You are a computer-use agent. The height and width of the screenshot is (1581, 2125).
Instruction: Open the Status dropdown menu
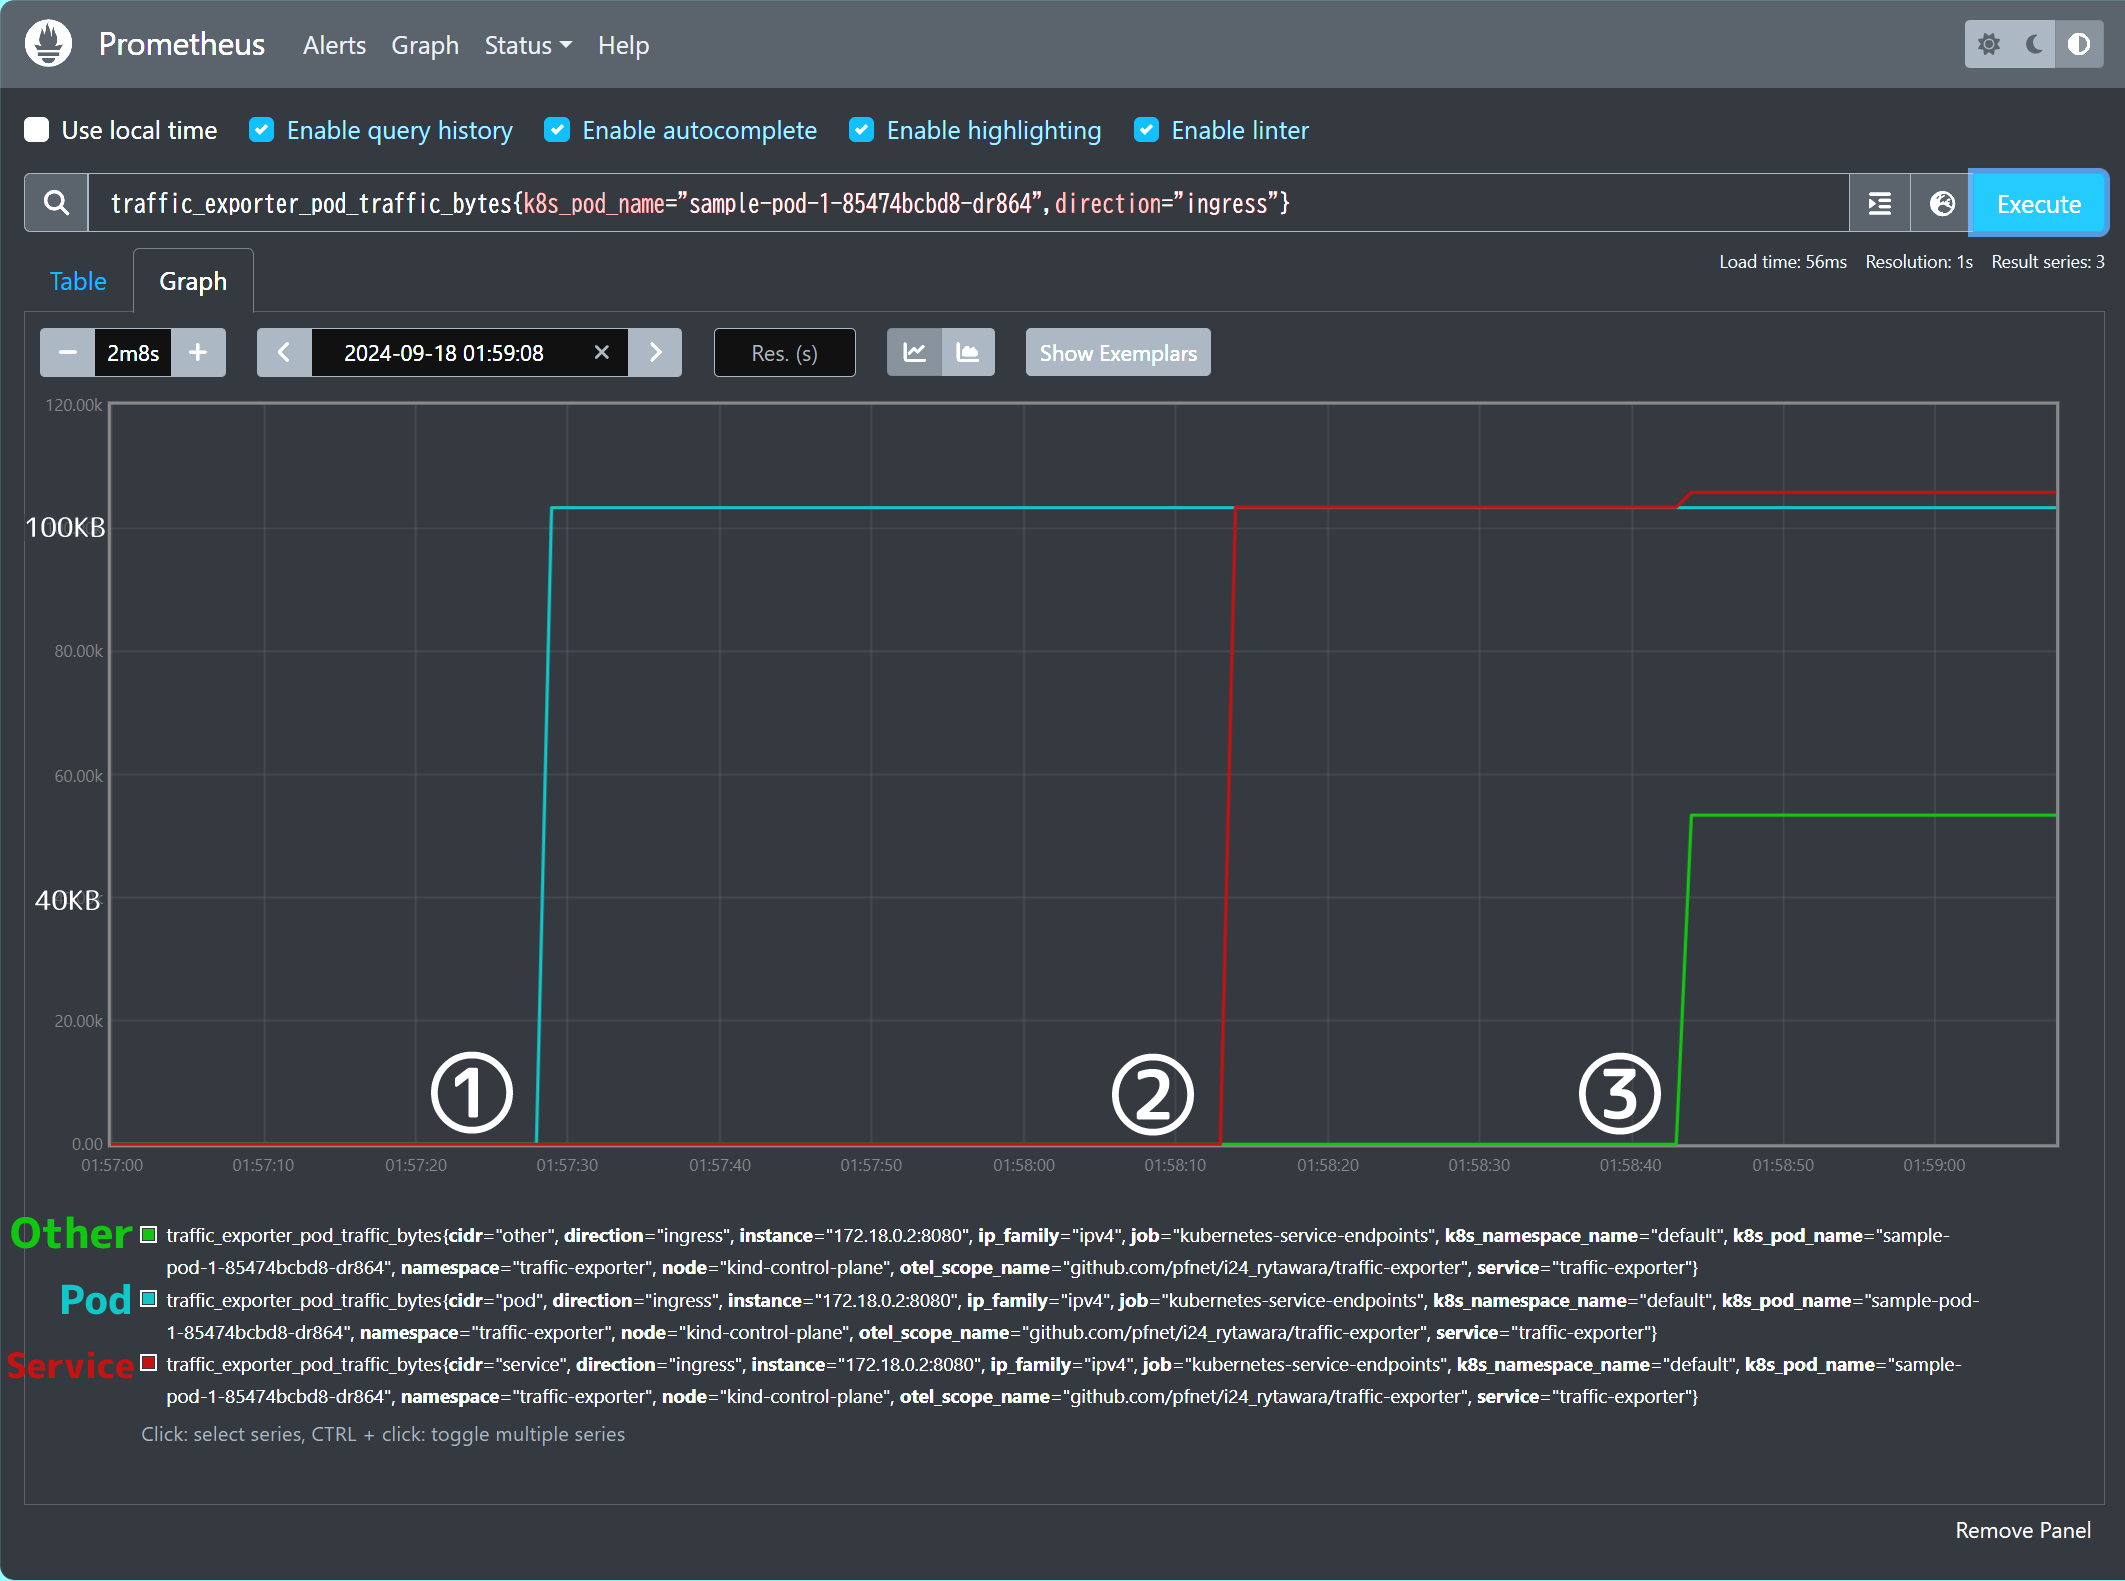tap(528, 45)
